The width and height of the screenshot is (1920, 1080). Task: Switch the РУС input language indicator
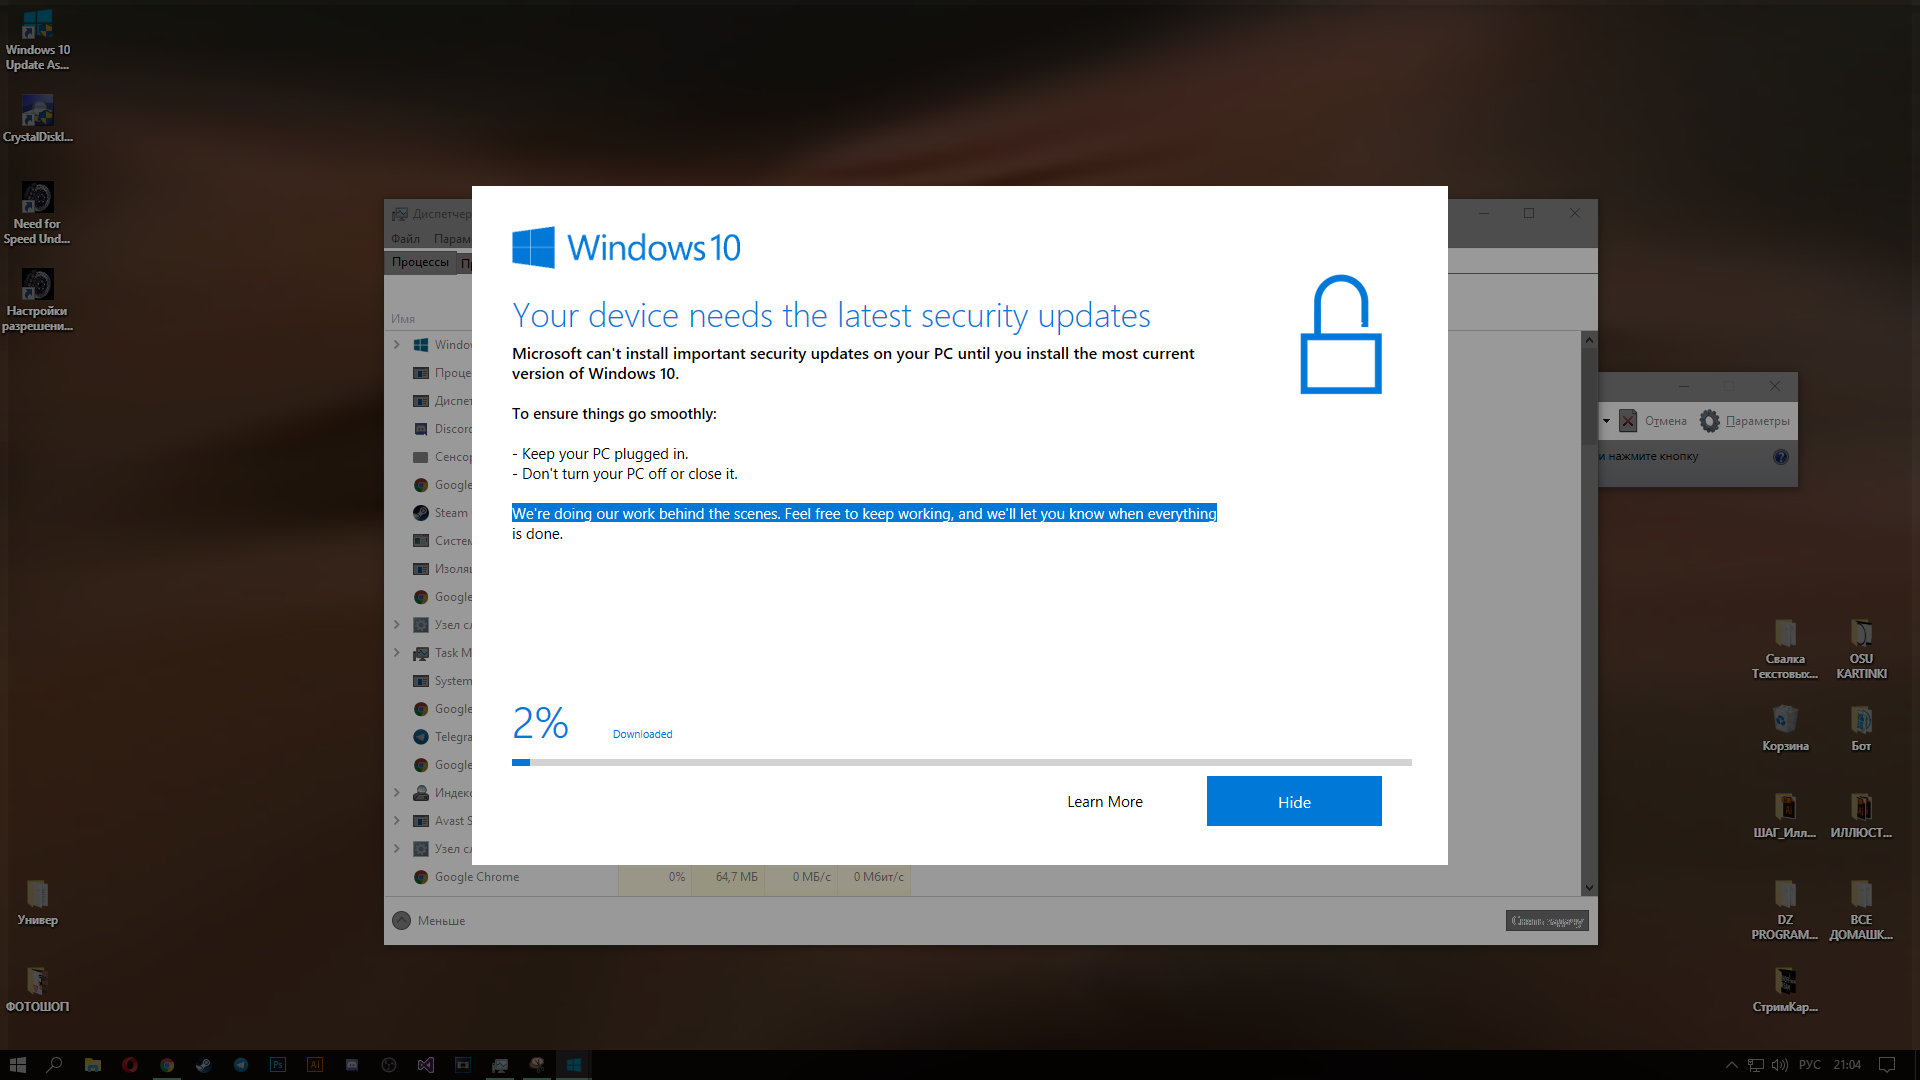[1809, 1065]
